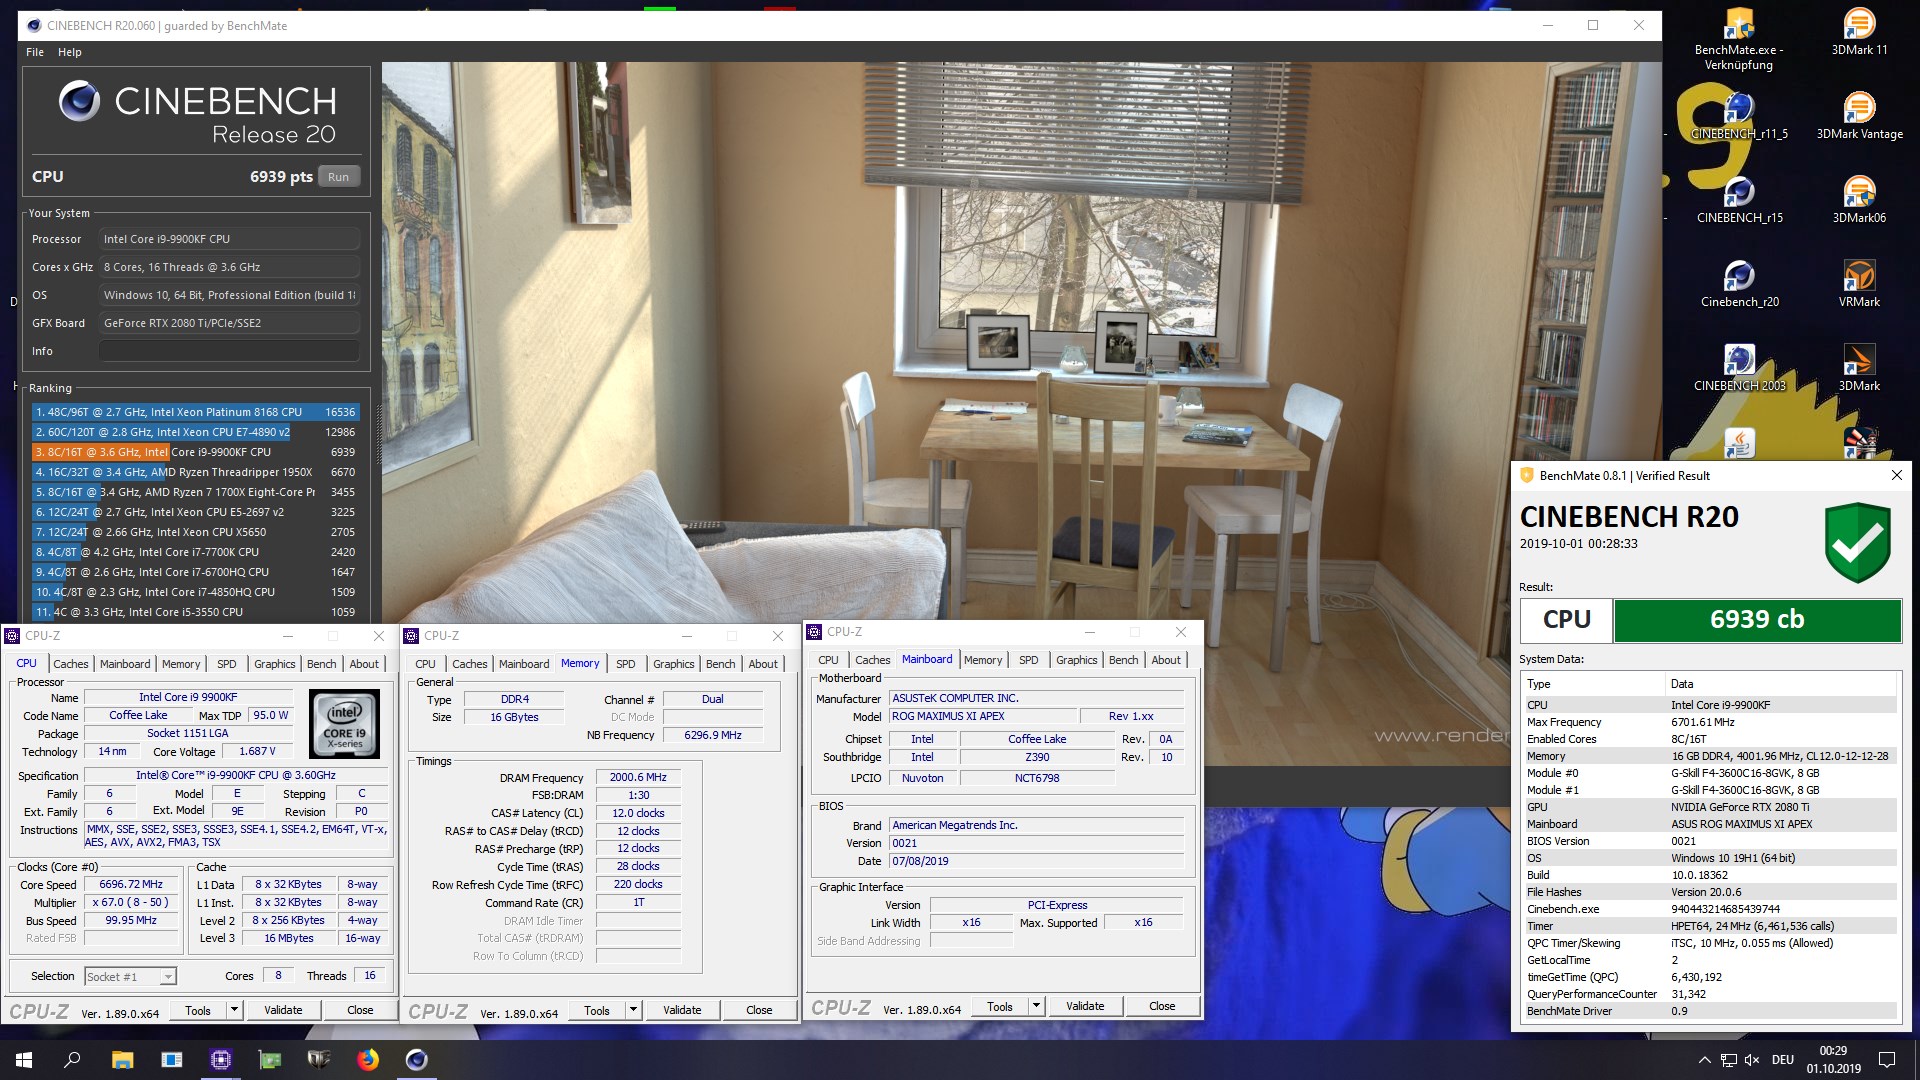Run the Cinebench CPU test

(339, 177)
